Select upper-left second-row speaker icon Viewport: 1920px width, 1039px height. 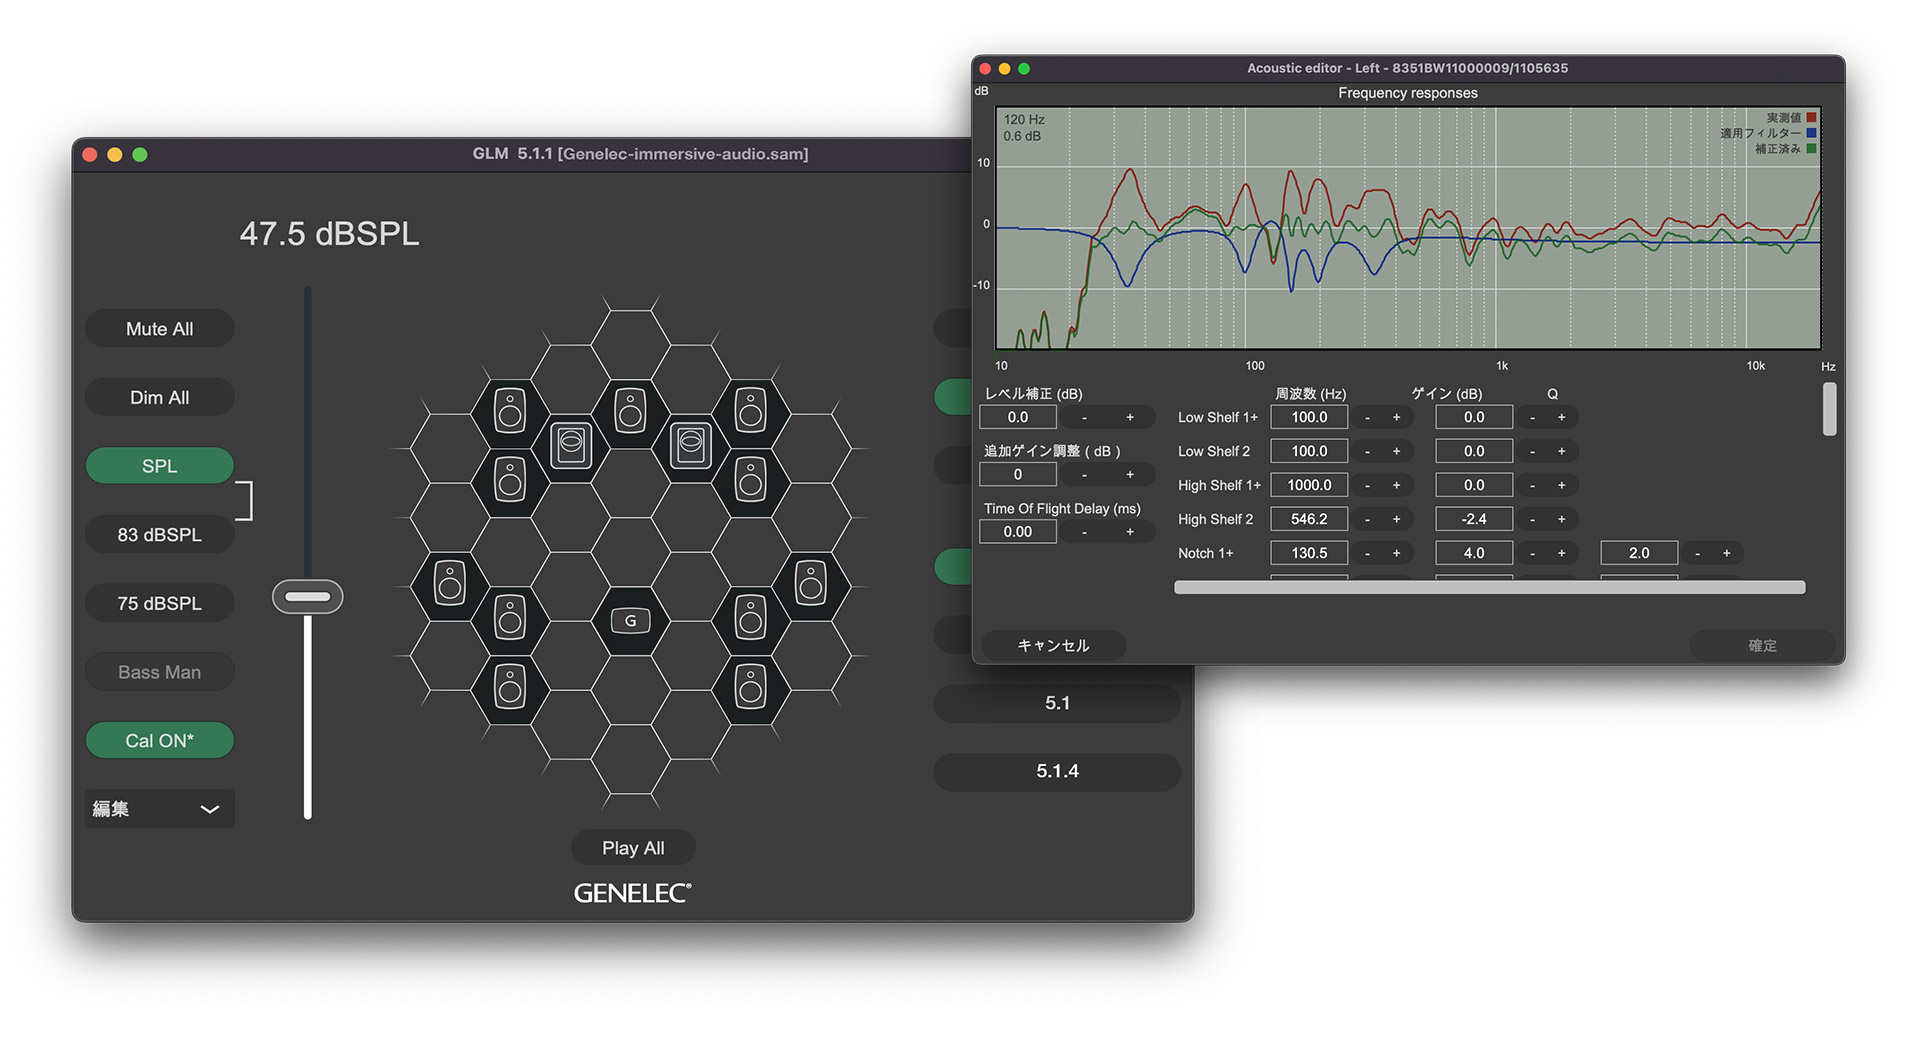510,480
